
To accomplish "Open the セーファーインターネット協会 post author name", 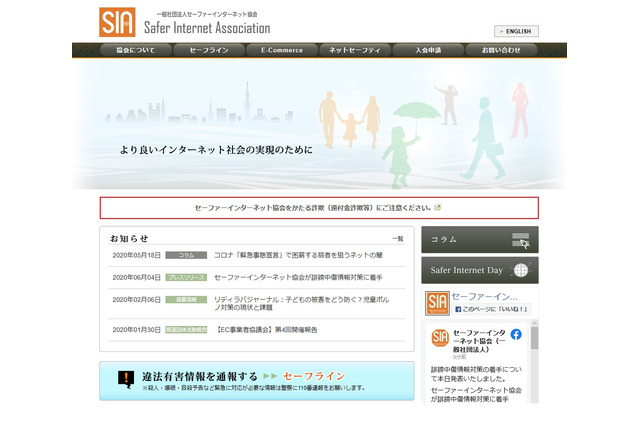I will [x=479, y=341].
